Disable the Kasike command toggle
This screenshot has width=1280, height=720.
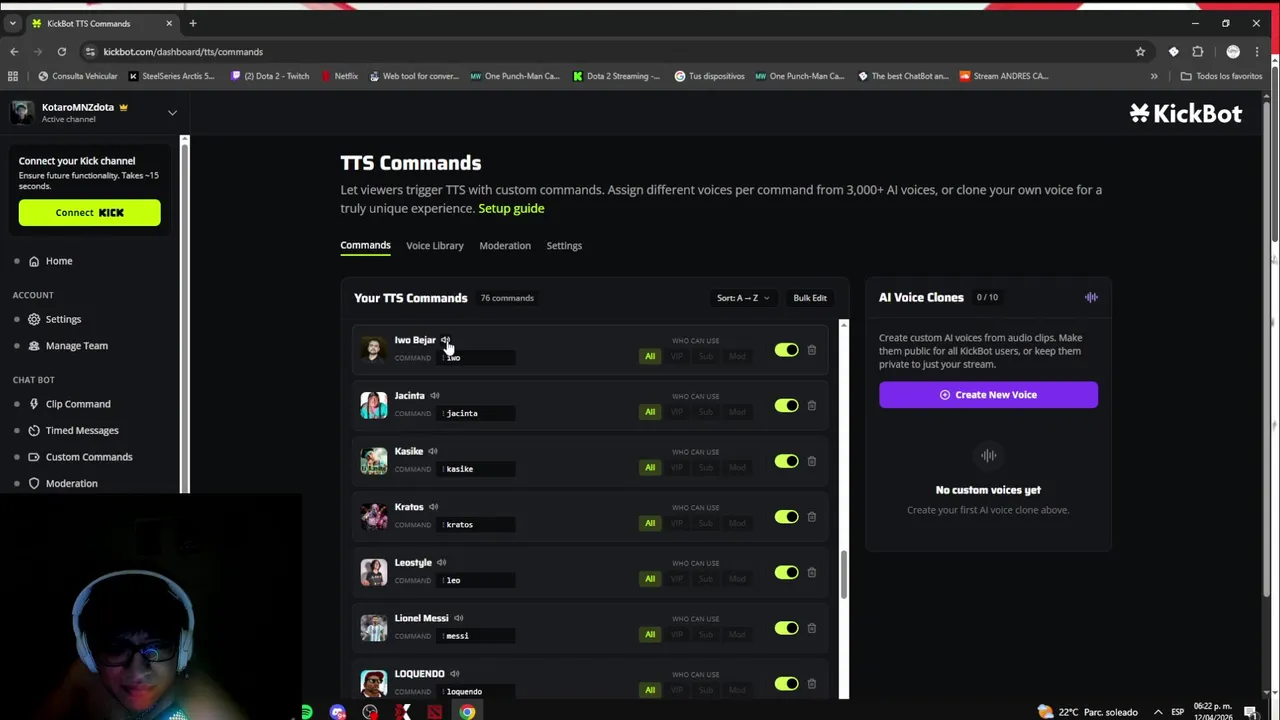(786, 461)
